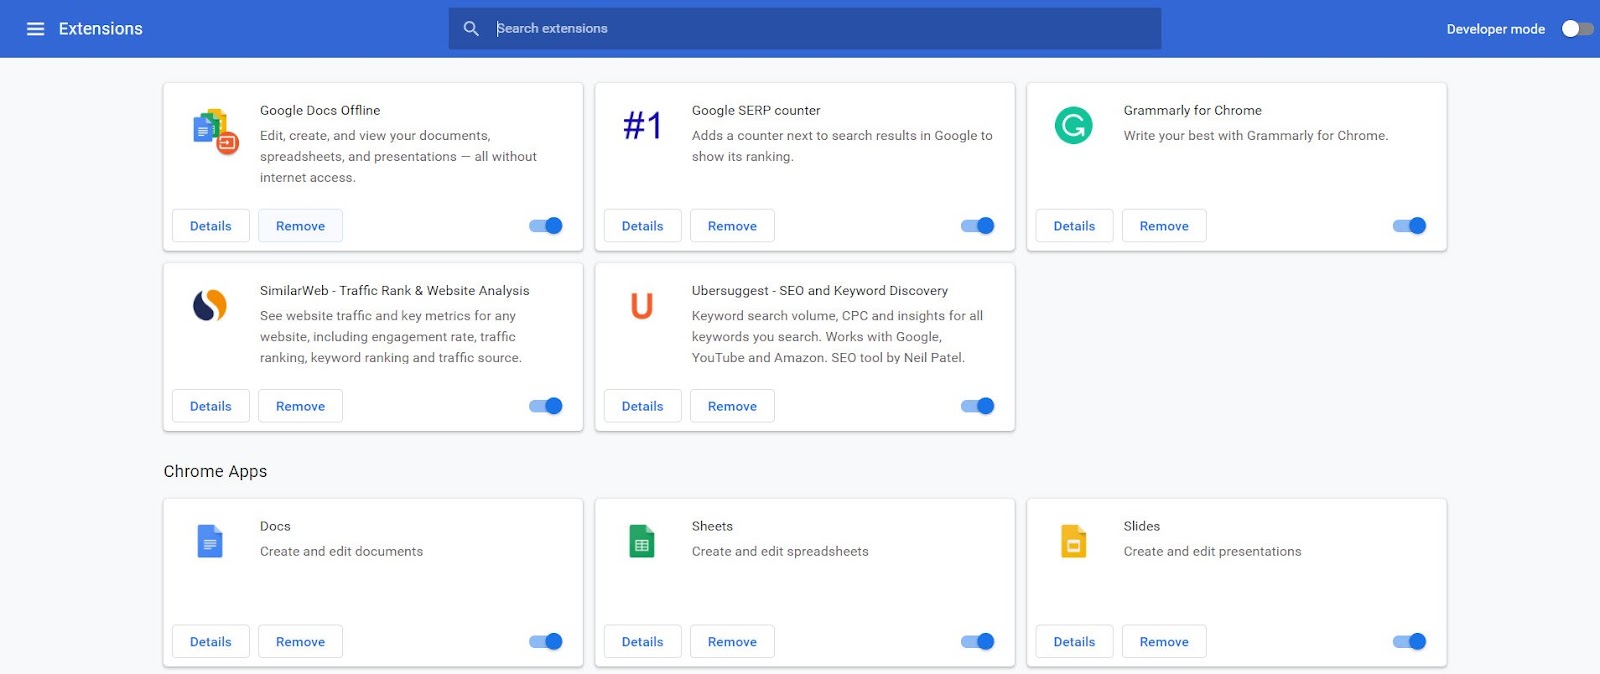The image size is (1600, 674).
Task: Remove the SimilarWeb extension
Action: (300, 406)
